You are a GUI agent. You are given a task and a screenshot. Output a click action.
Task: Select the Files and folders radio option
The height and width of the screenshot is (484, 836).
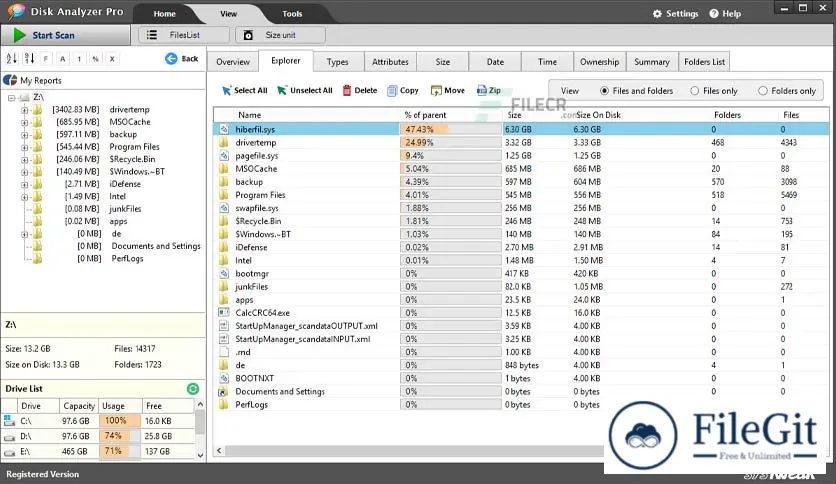(604, 91)
